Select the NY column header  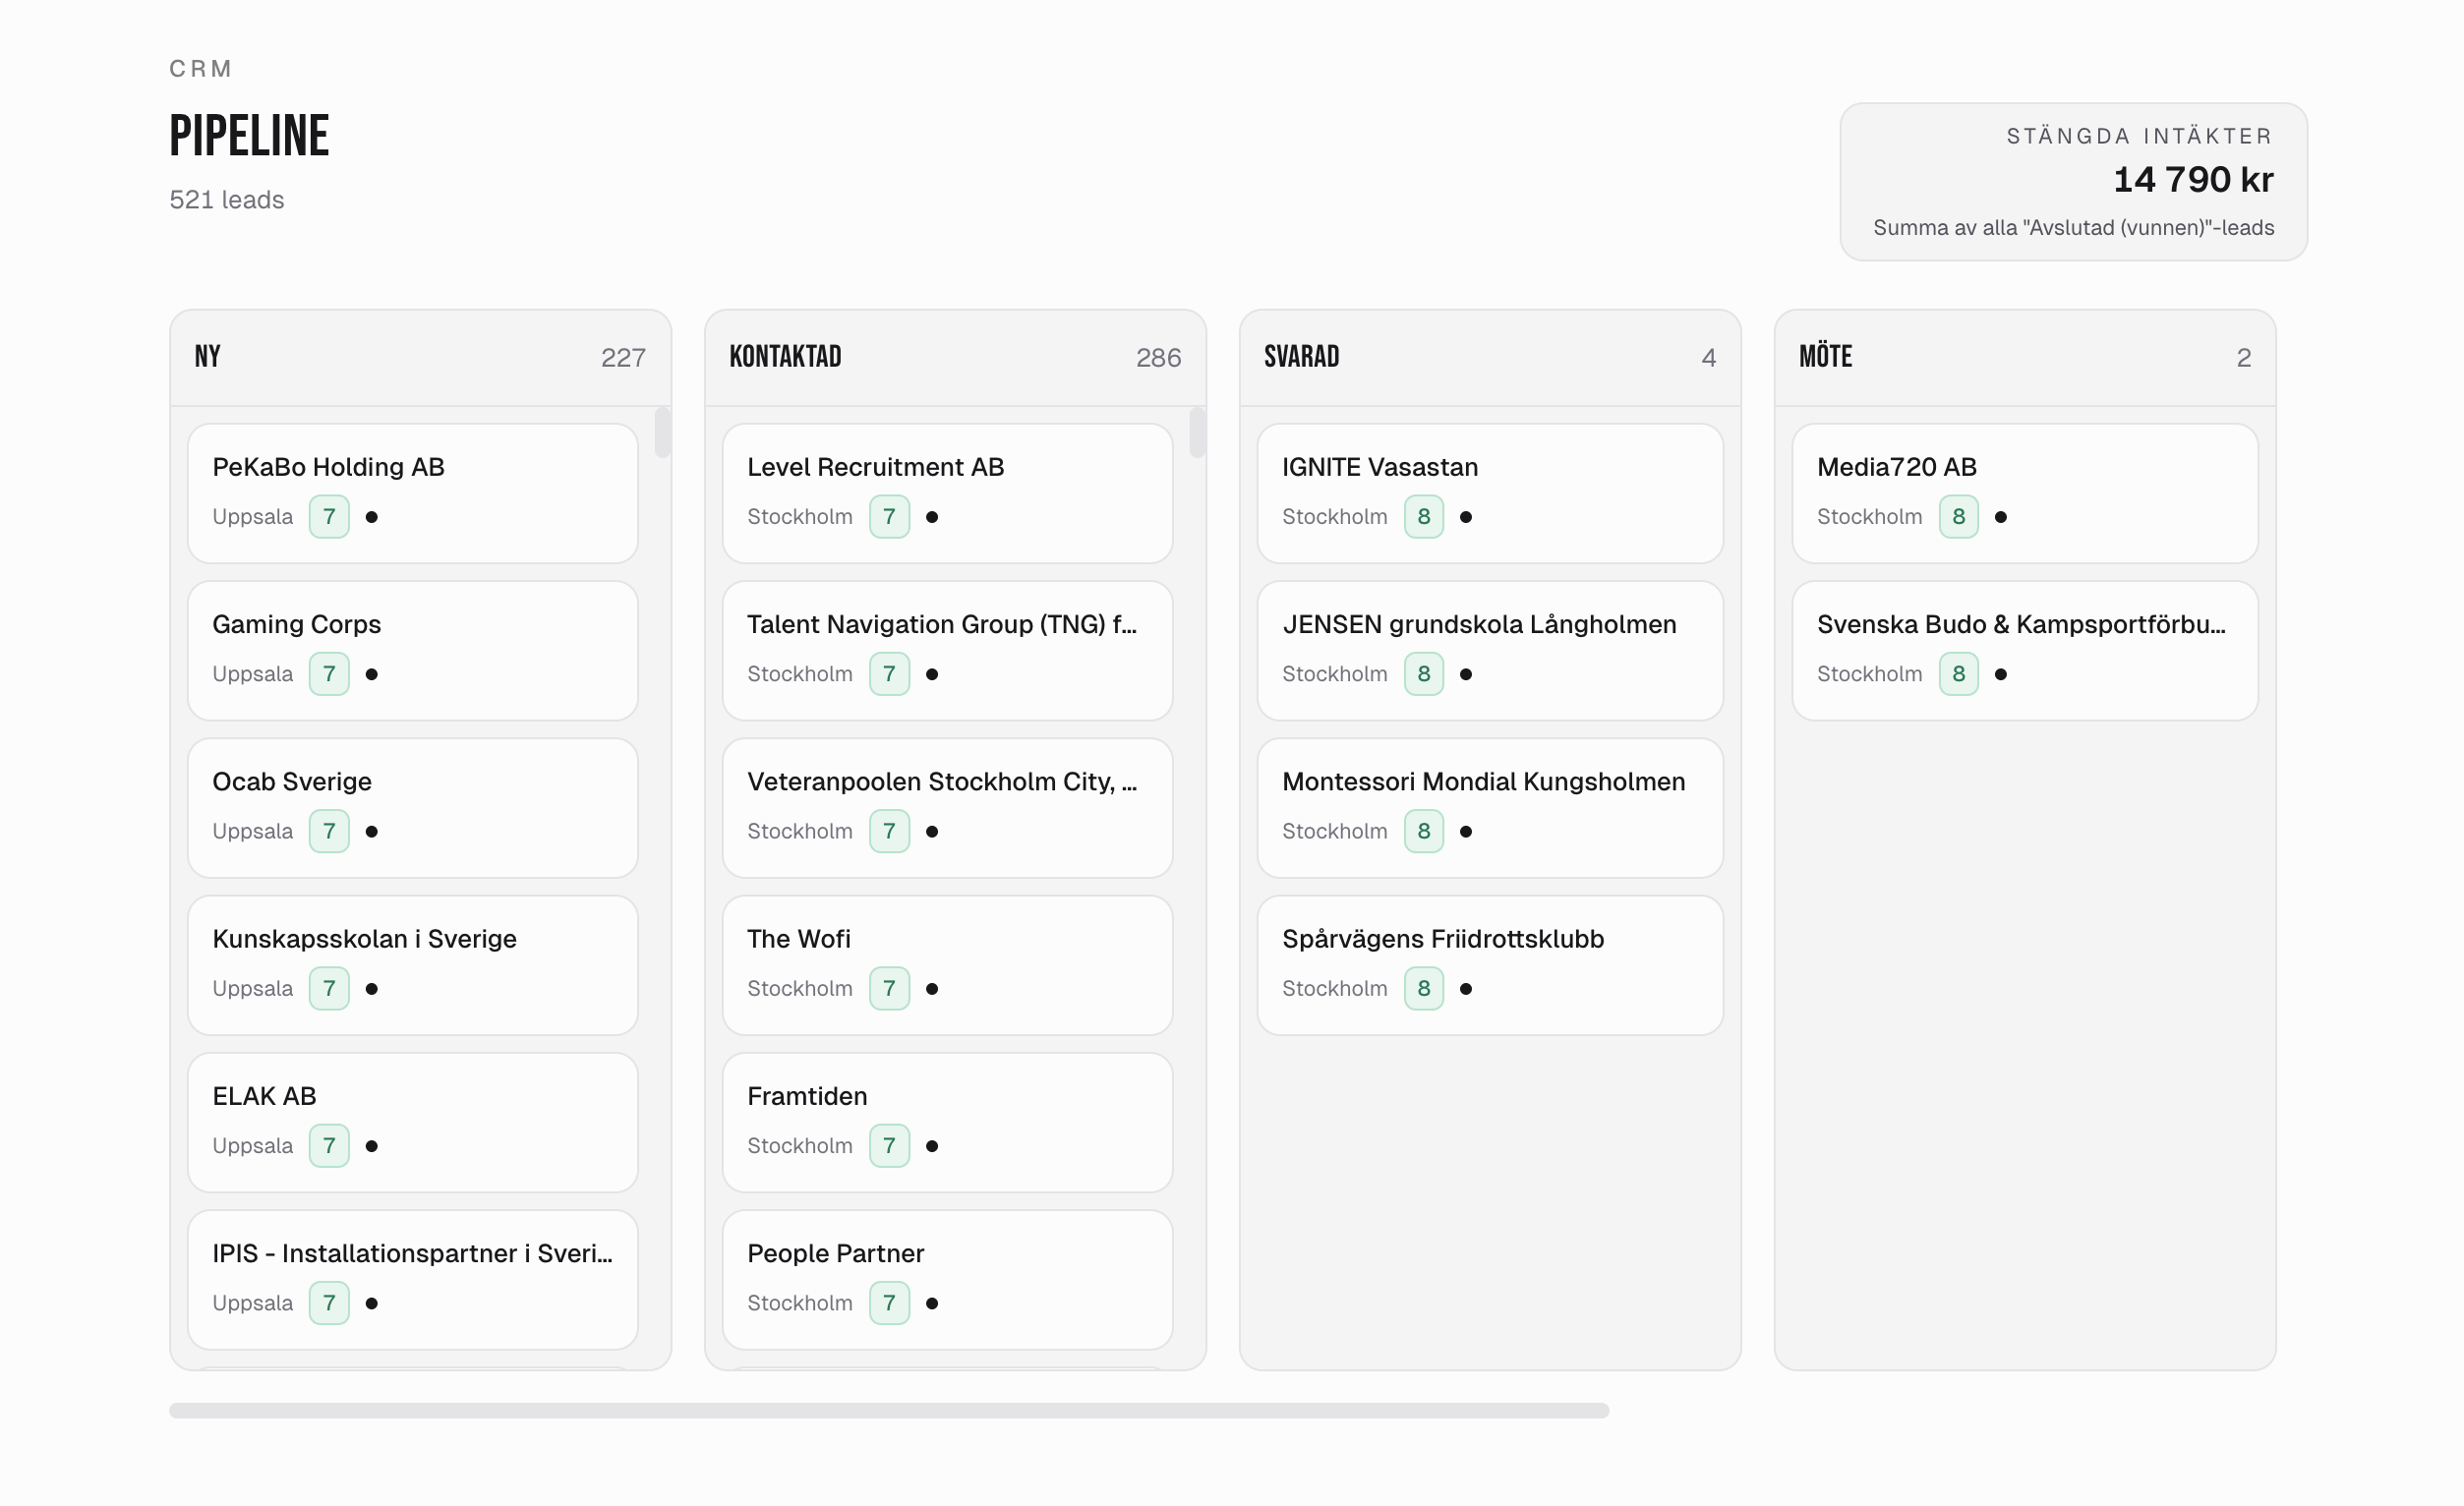(207, 356)
